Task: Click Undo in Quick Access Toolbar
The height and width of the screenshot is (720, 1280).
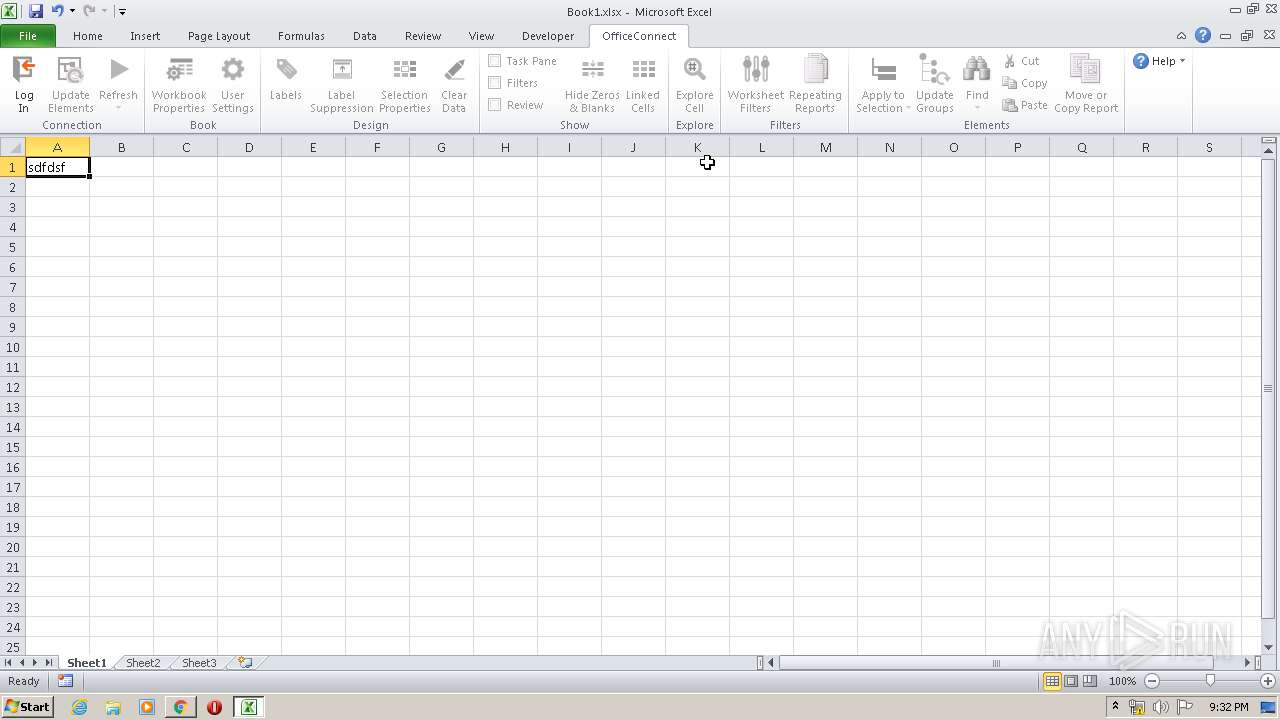Action: [57, 11]
